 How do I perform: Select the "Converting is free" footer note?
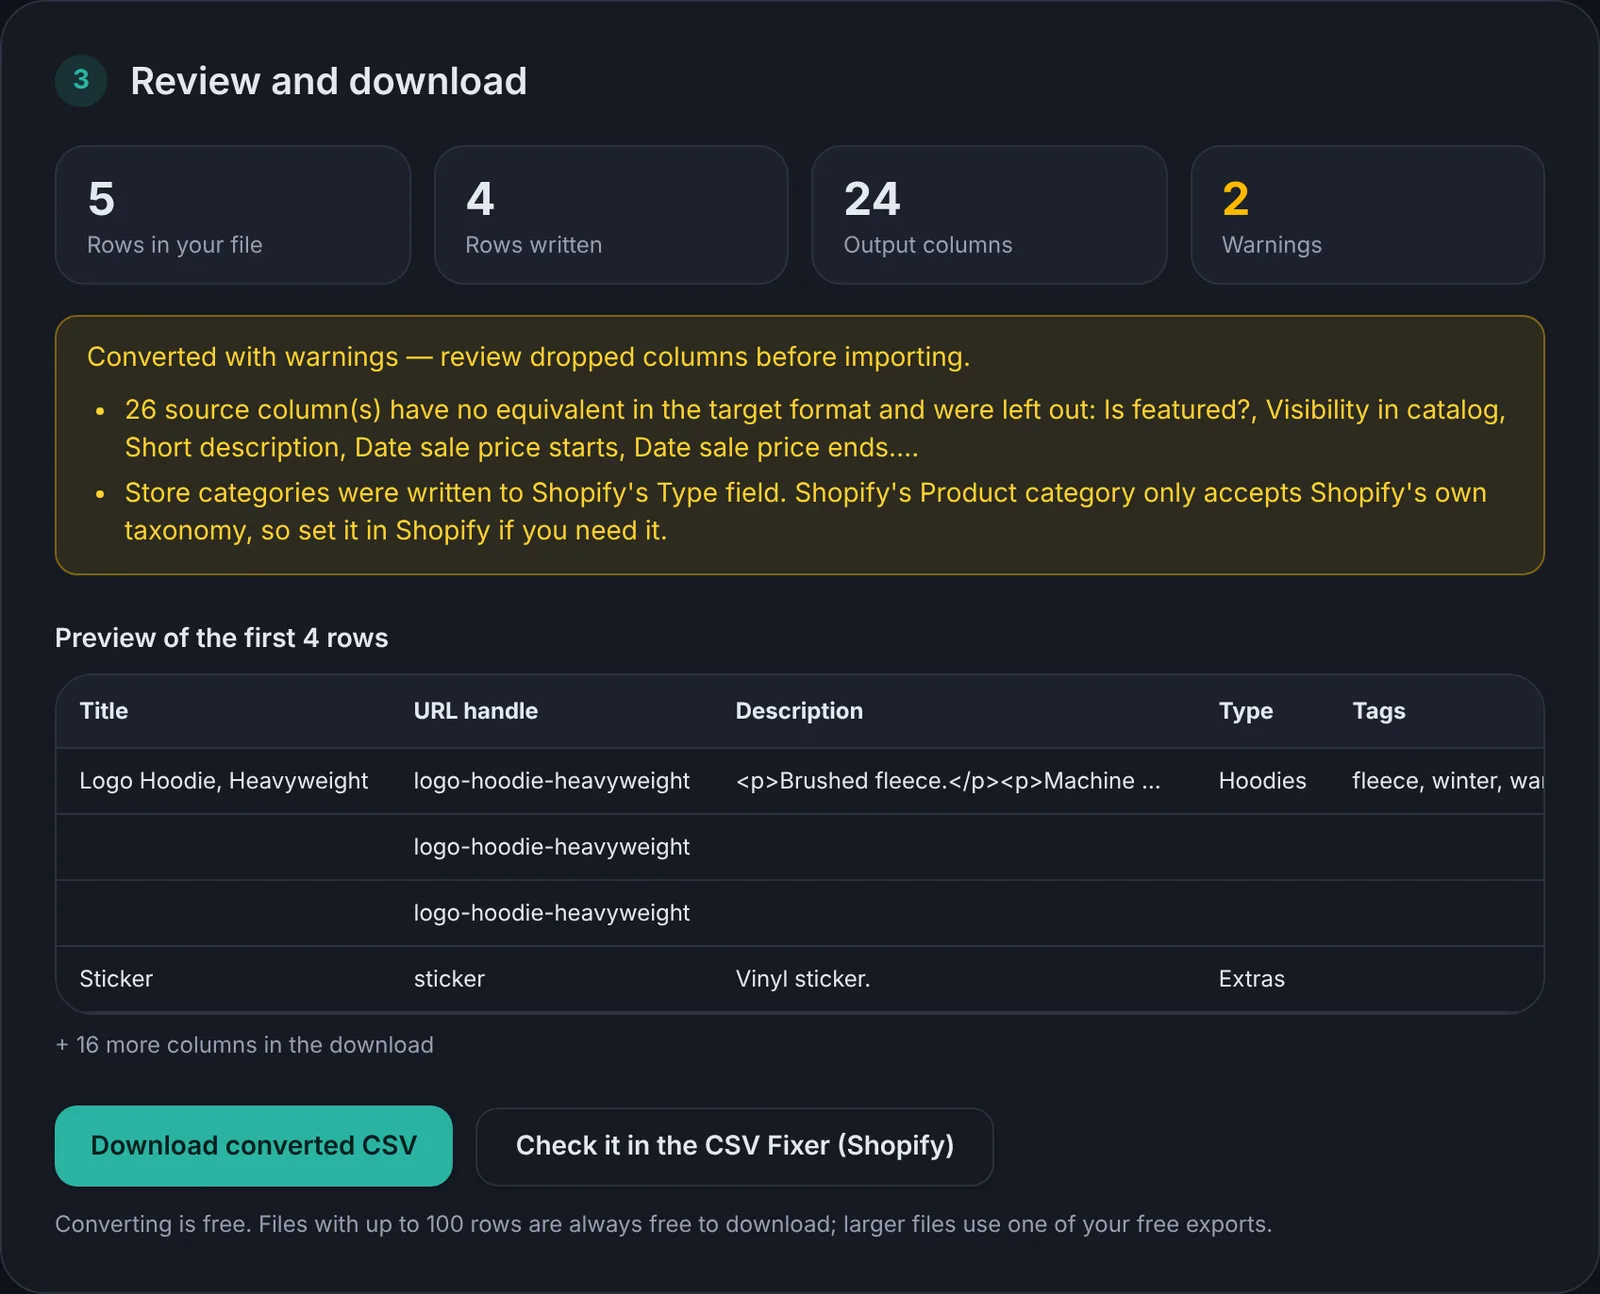pyautogui.click(x=663, y=1224)
